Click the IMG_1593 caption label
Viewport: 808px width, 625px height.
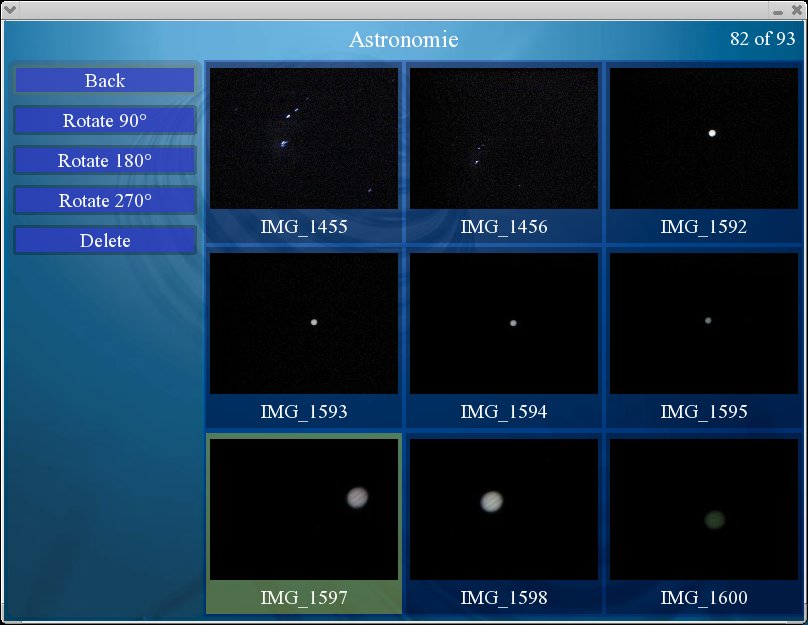click(x=304, y=412)
